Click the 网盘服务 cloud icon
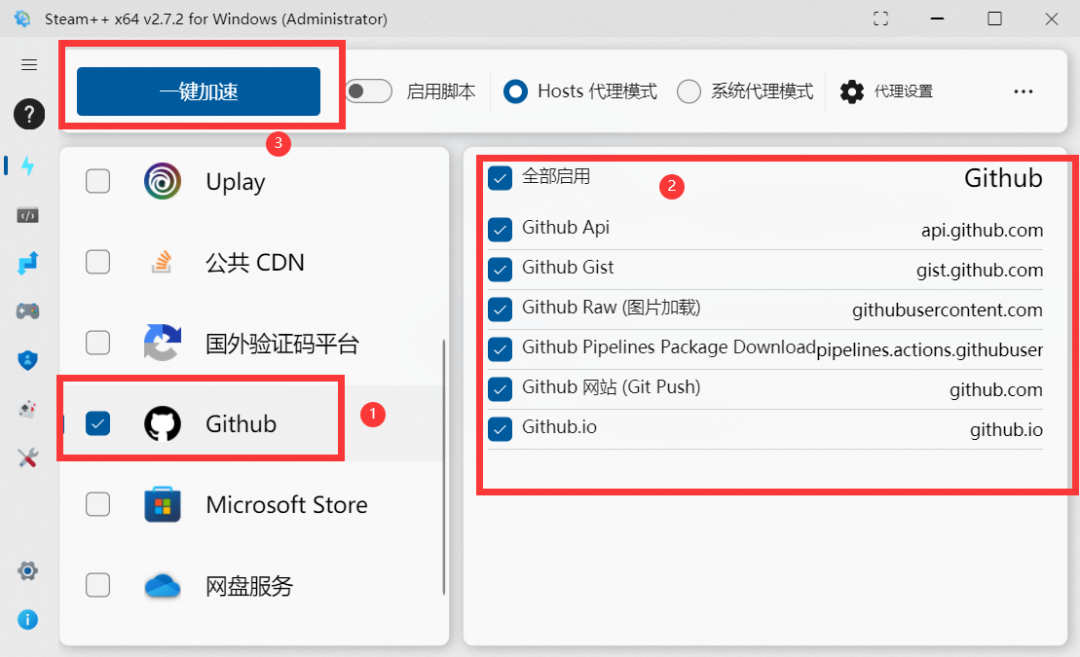The height and width of the screenshot is (657, 1080). (163, 586)
